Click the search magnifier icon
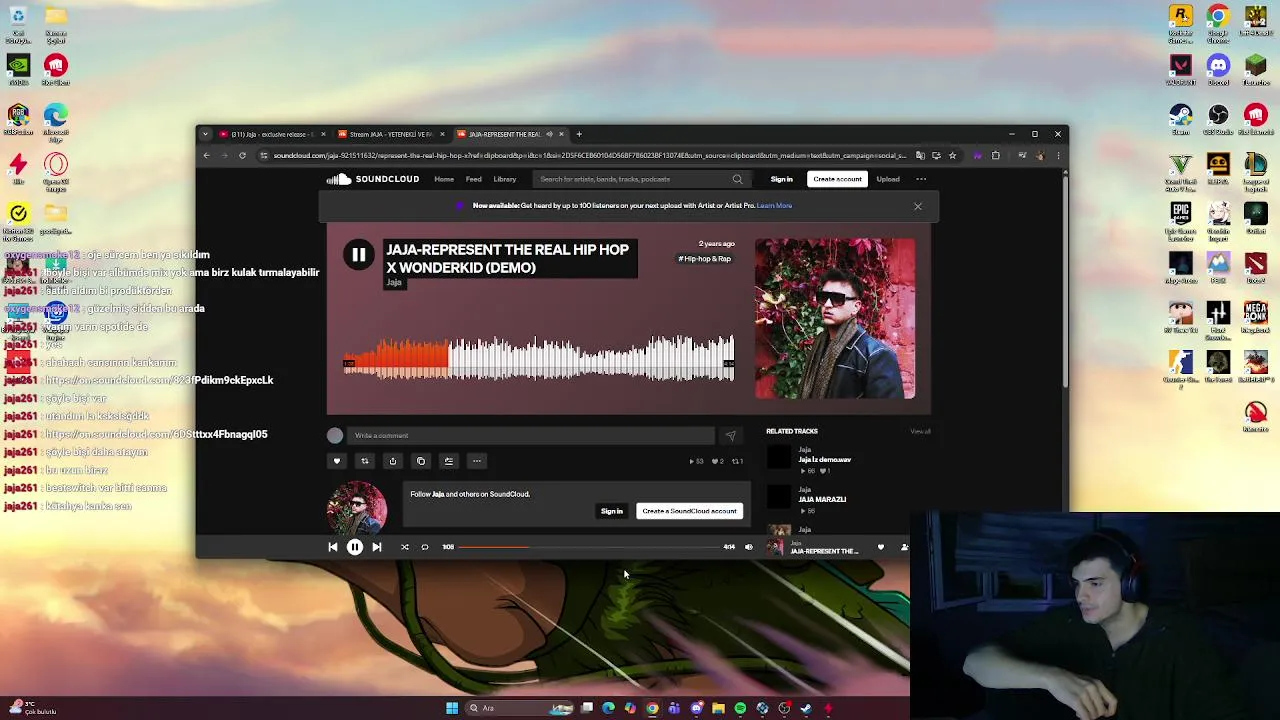Viewport: 1280px width, 720px height. [738, 179]
